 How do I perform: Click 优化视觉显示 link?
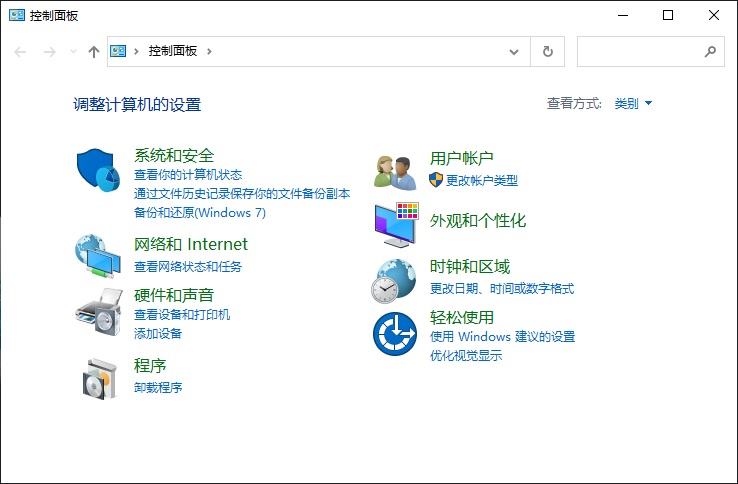point(466,355)
